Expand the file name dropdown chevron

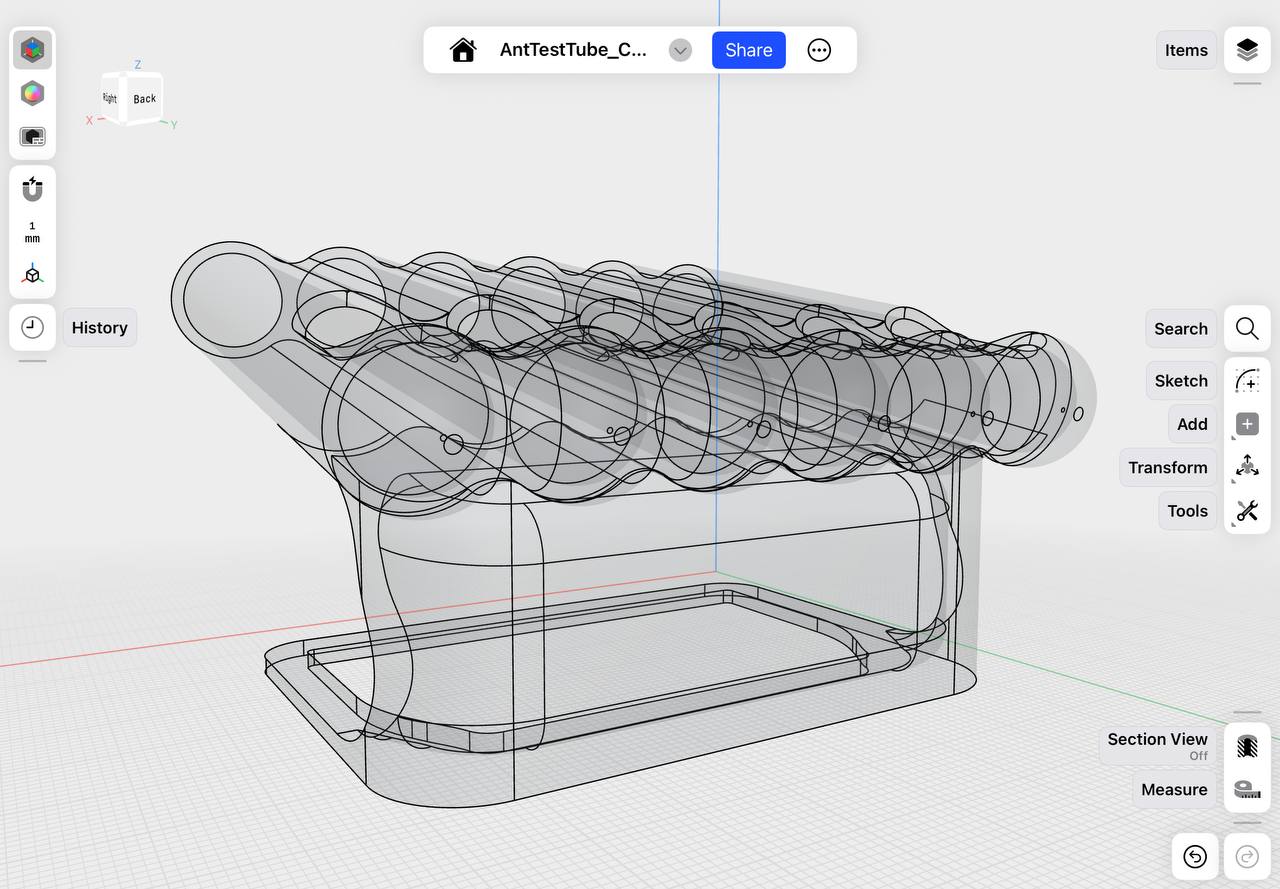click(680, 50)
